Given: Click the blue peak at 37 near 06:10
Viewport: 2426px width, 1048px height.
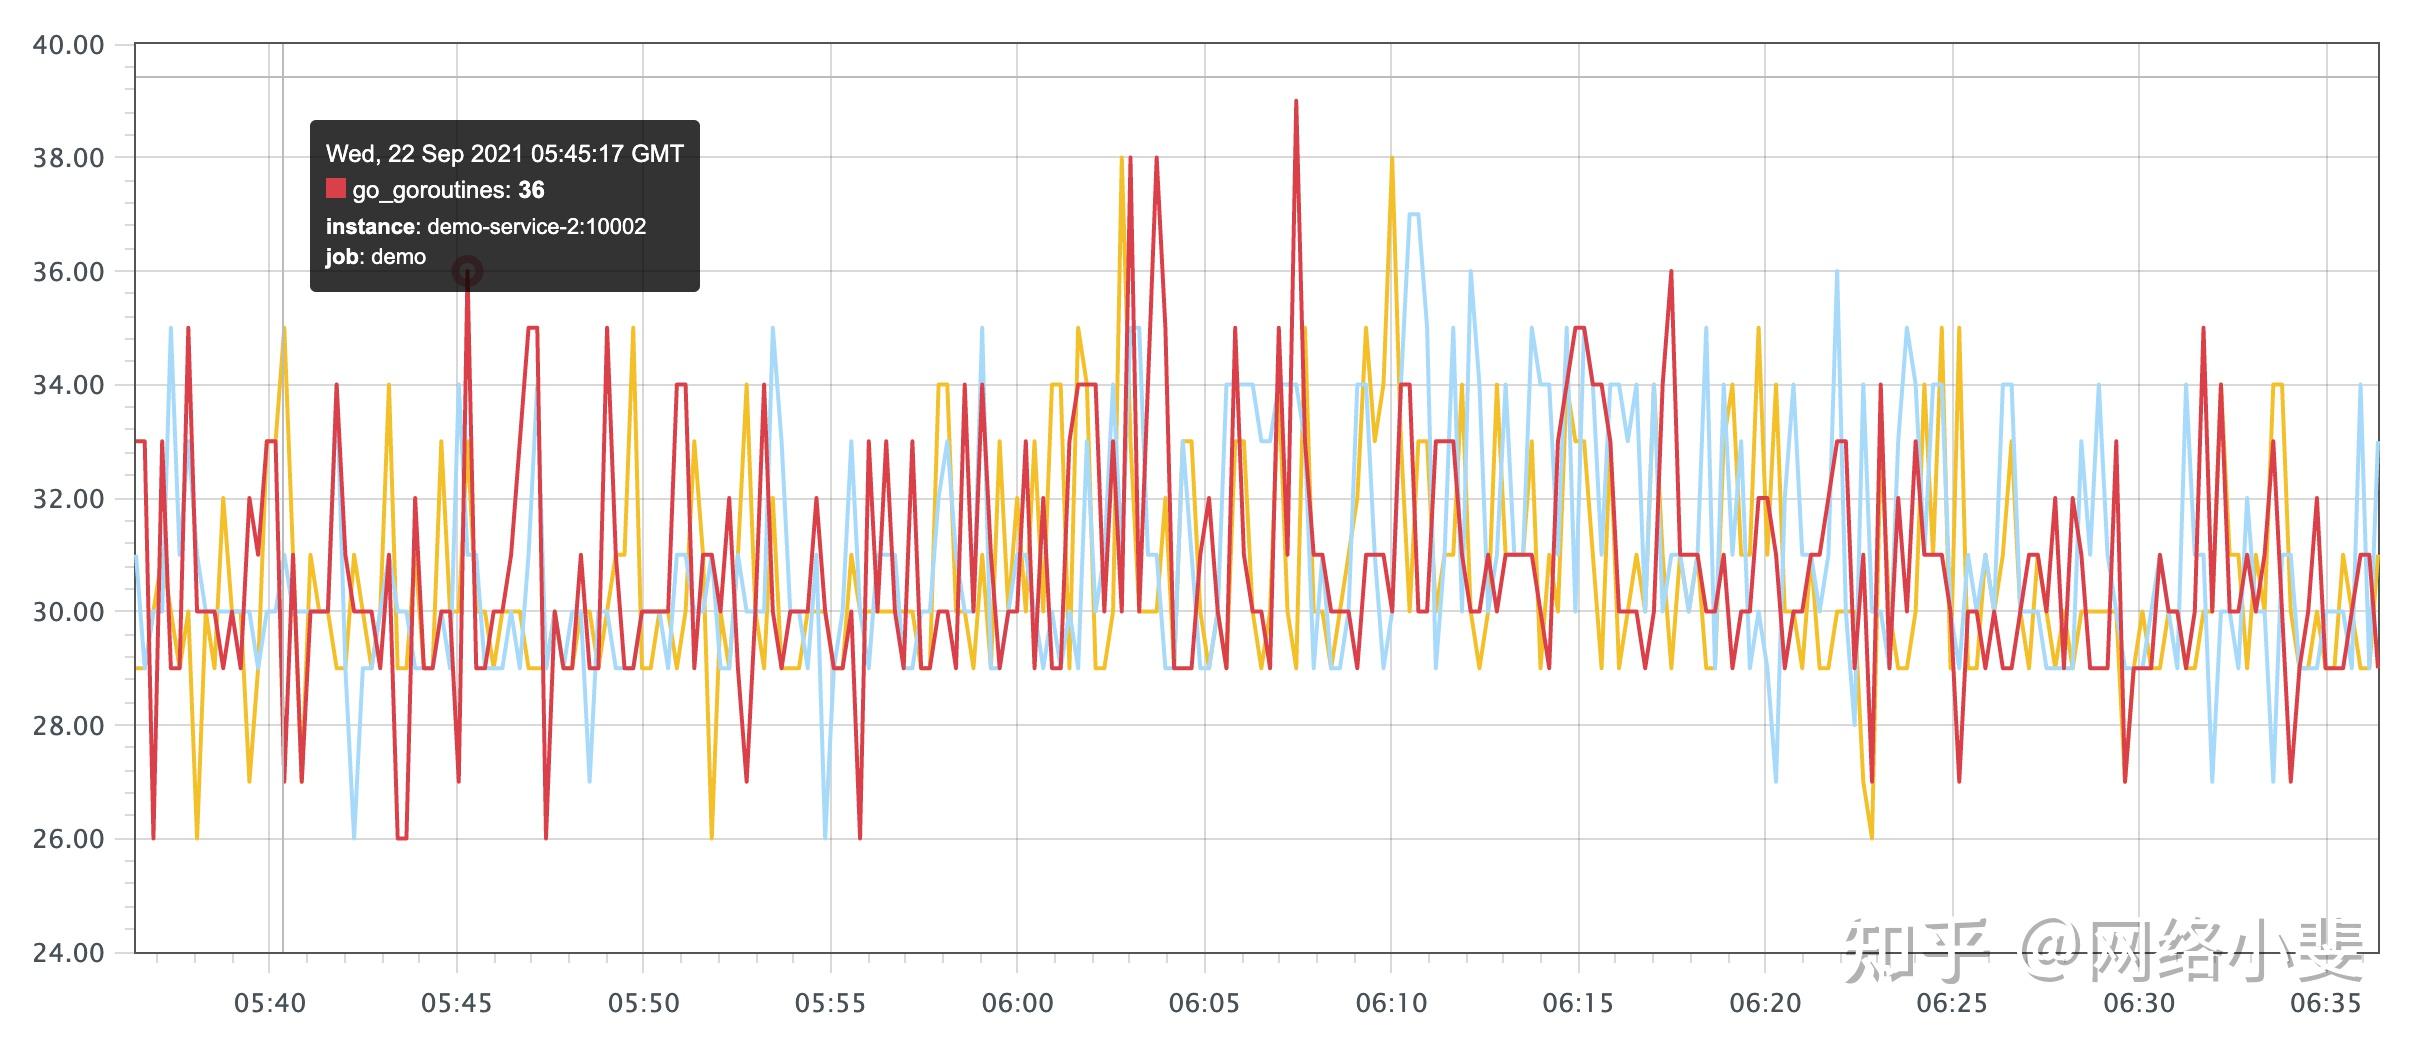Looking at the screenshot, I should 1414,214.
